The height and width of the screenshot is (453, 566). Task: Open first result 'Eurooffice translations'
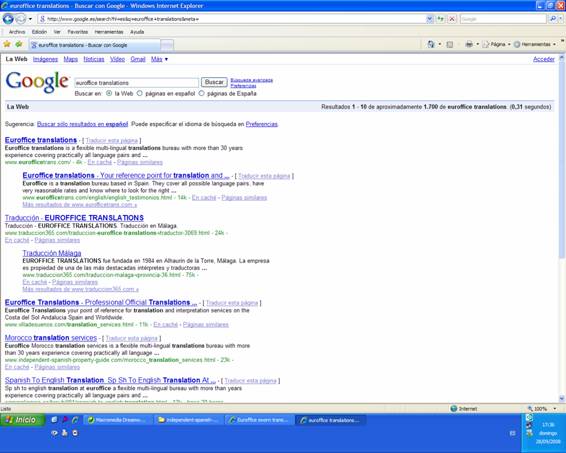[41, 140]
